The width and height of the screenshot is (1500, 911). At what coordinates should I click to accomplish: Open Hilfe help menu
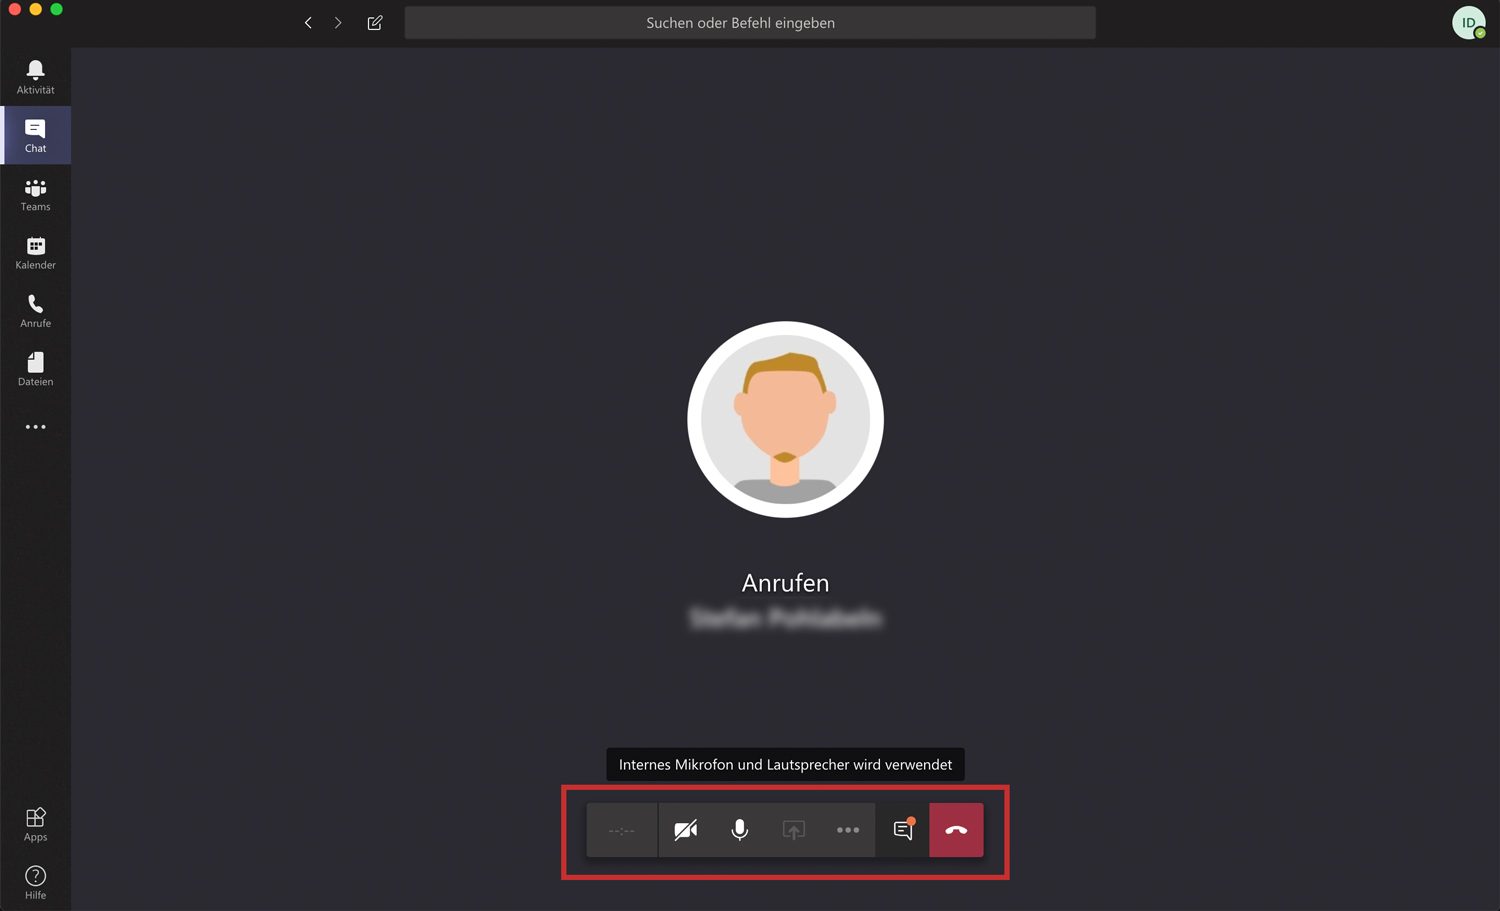(35, 882)
